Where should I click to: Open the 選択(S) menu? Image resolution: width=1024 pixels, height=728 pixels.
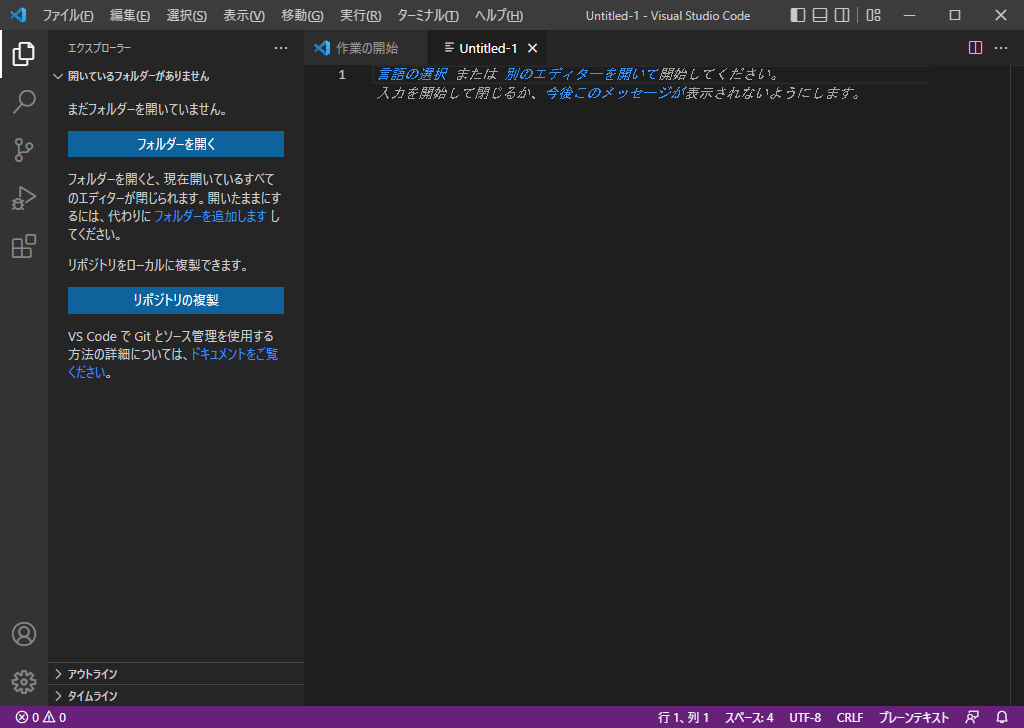(186, 15)
